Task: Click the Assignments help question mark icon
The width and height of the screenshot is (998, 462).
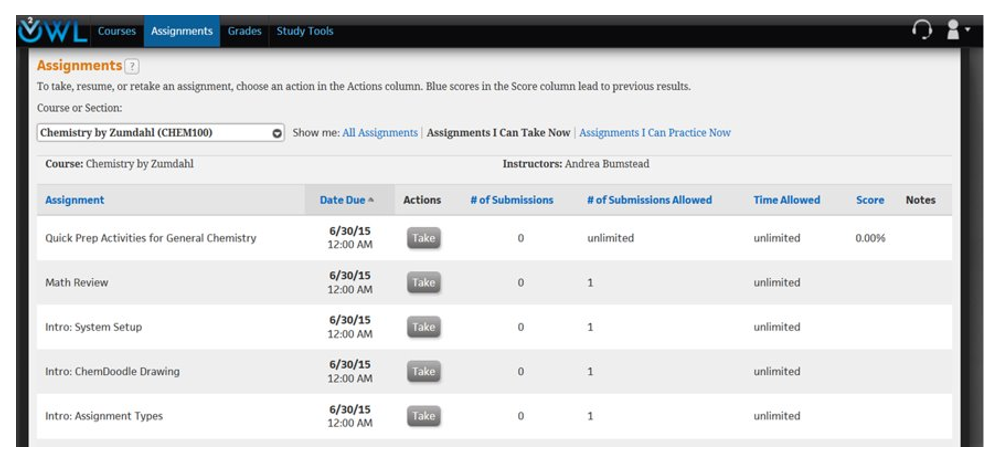Action: pyautogui.click(x=132, y=66)
